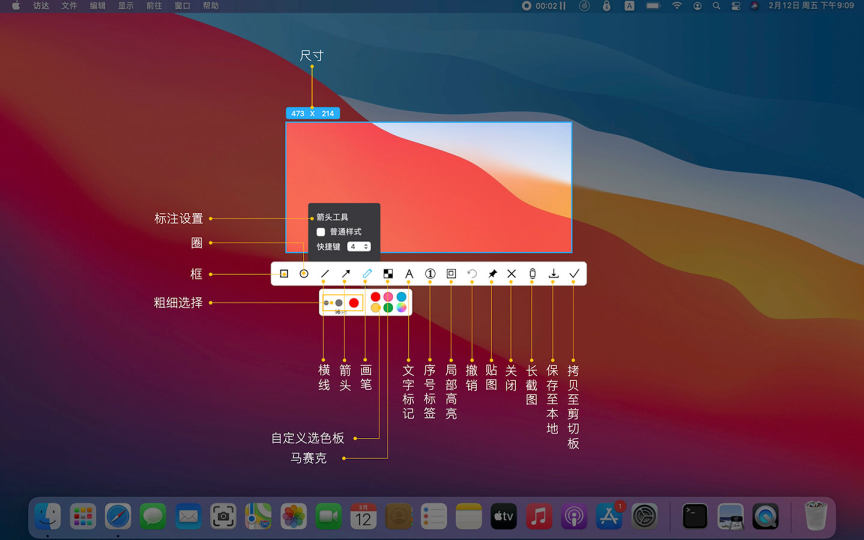
Task: Copy screenshot to clipboard with checkmark
Action: click(x=574, y=273)
